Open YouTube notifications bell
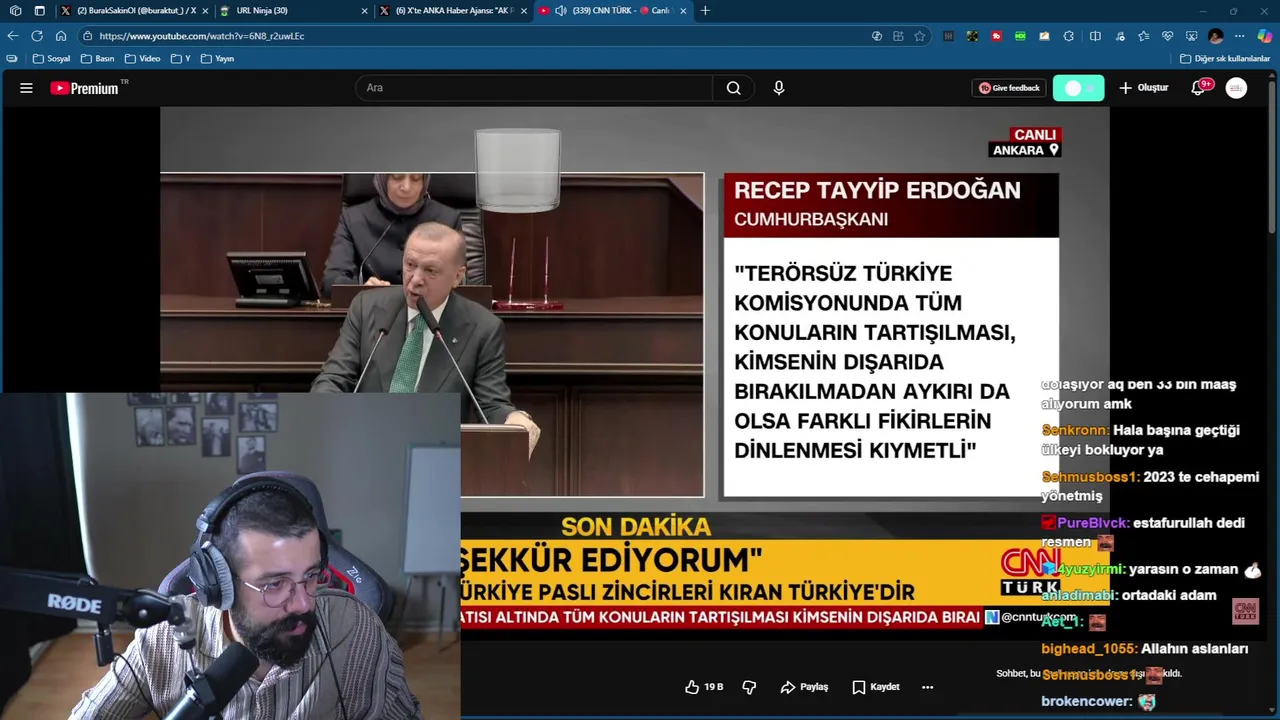 pos(1198,88)
